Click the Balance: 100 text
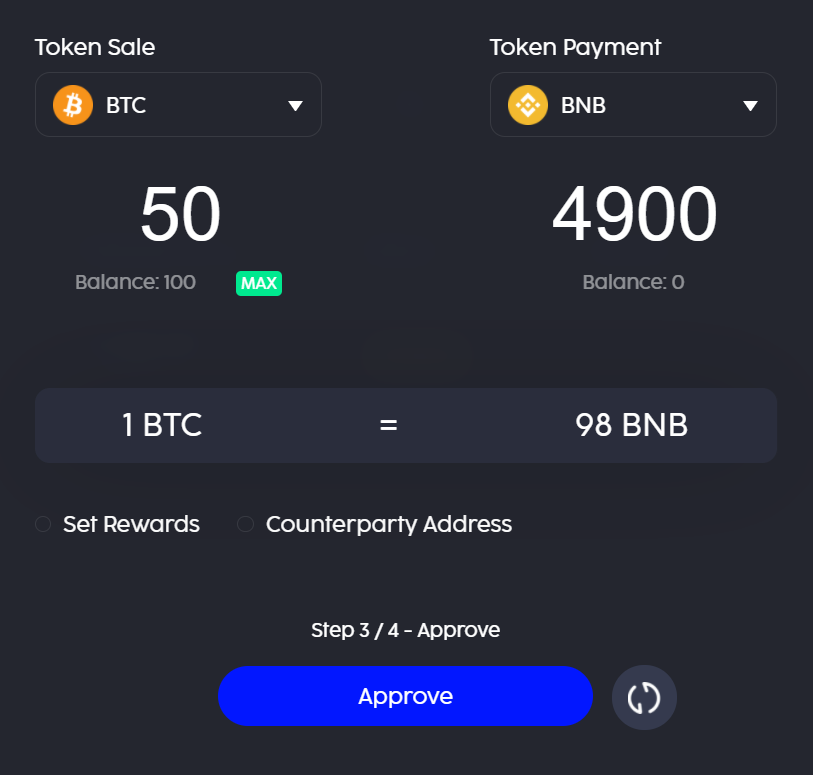 (135, 283)
